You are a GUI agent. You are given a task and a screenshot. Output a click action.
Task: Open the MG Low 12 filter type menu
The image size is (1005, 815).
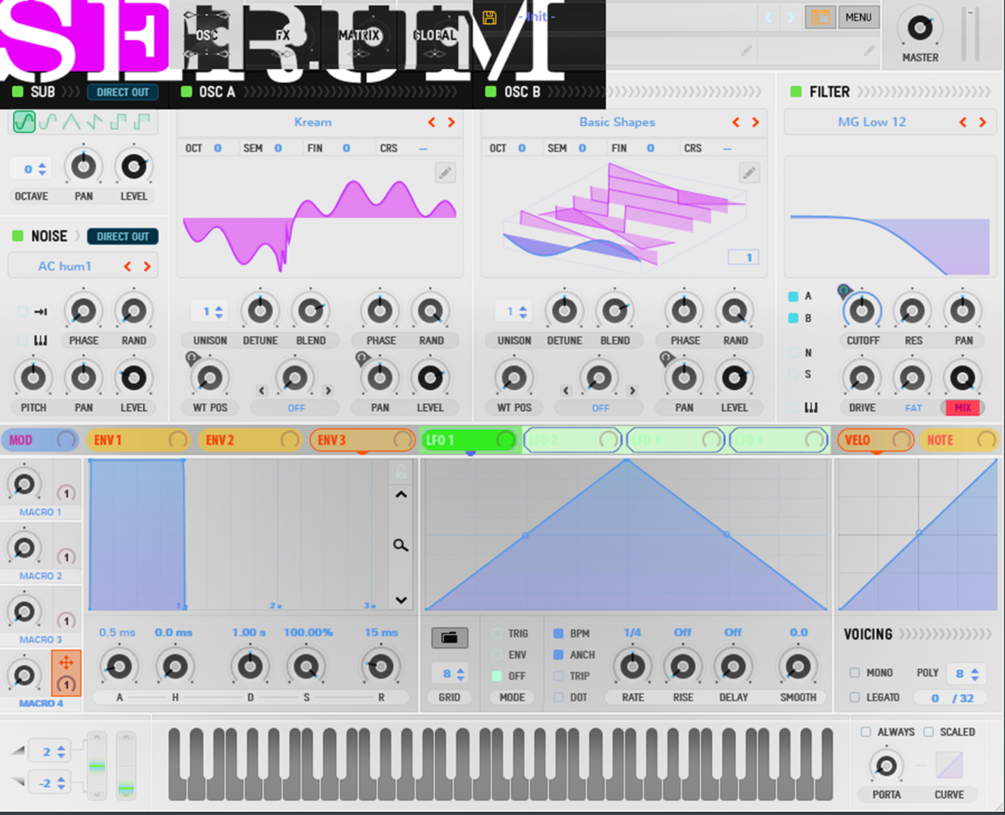click(872, 122)
